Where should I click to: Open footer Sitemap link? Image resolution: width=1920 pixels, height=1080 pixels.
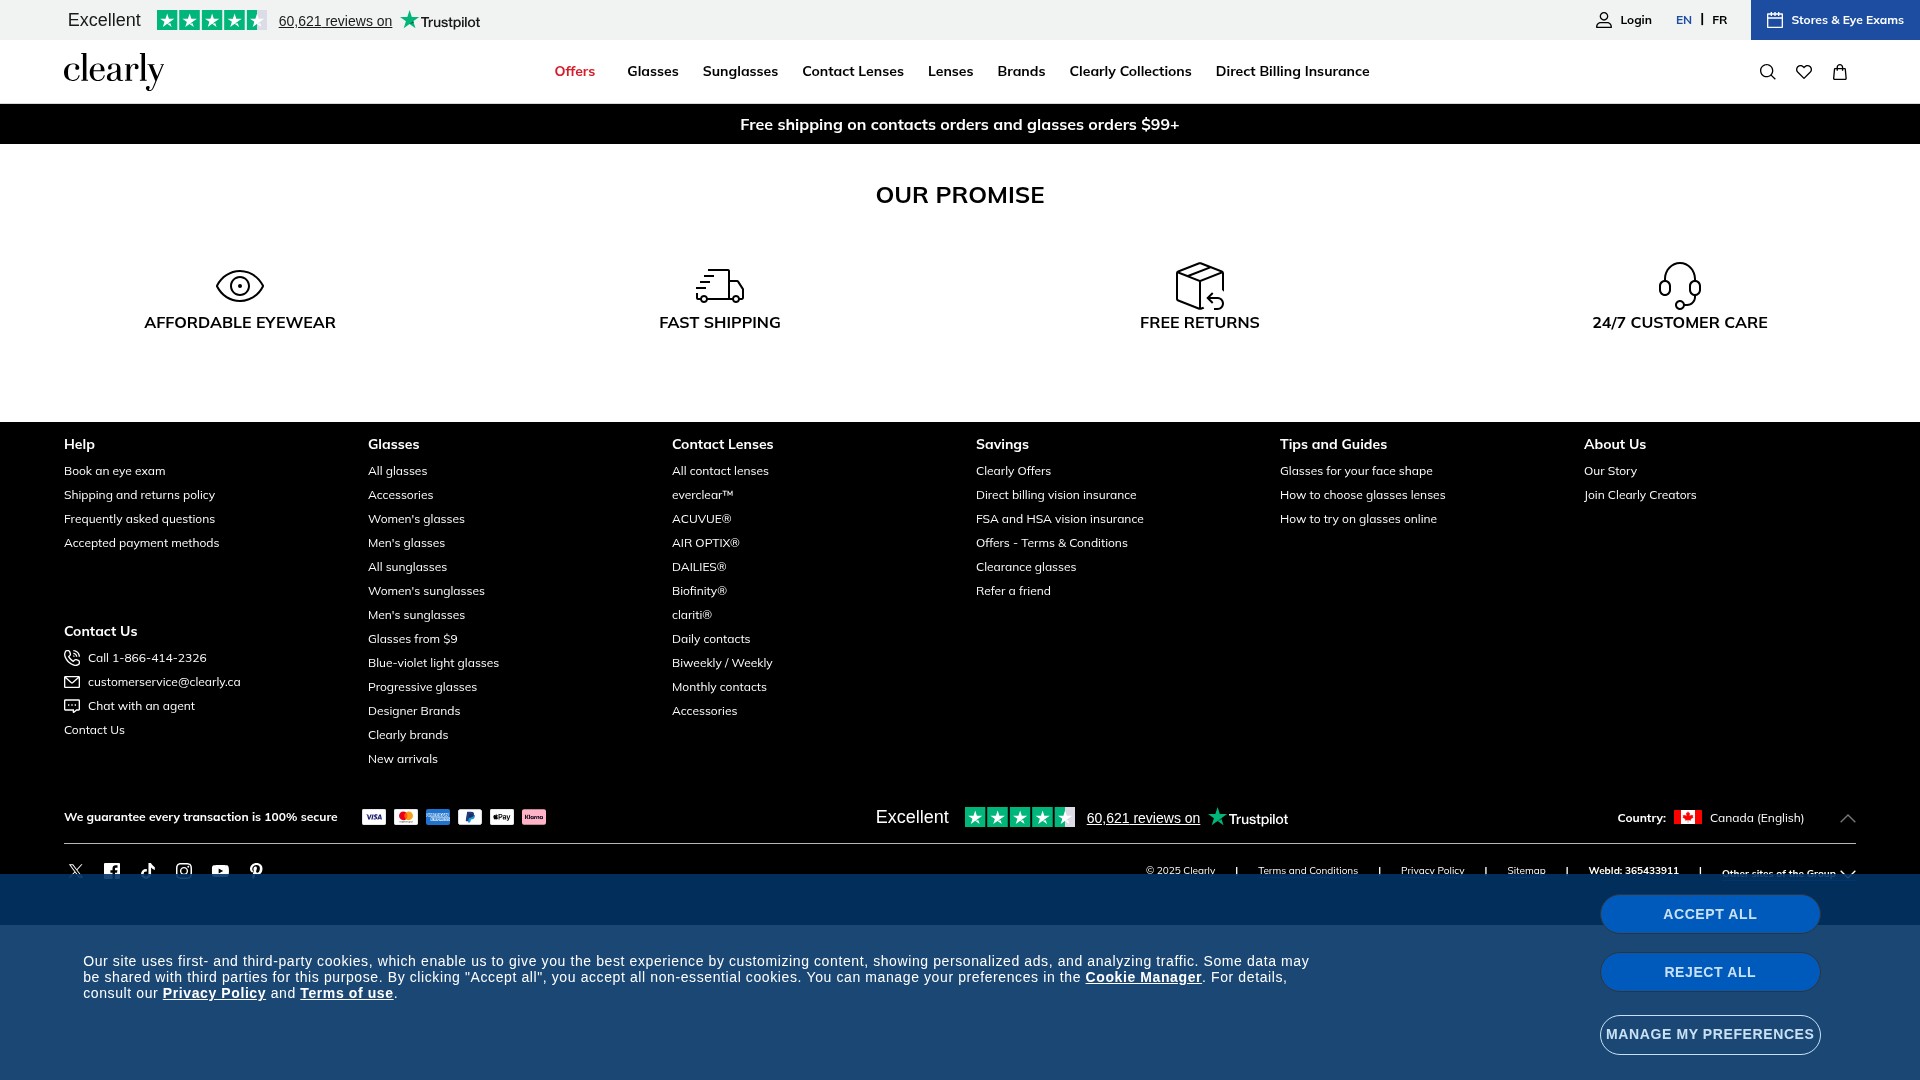[1526, 871]
